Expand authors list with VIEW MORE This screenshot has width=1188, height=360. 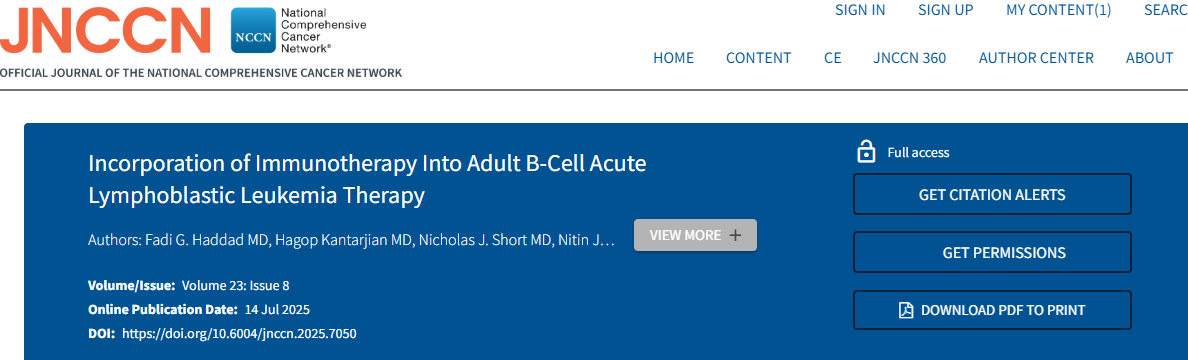coord(696,235)
